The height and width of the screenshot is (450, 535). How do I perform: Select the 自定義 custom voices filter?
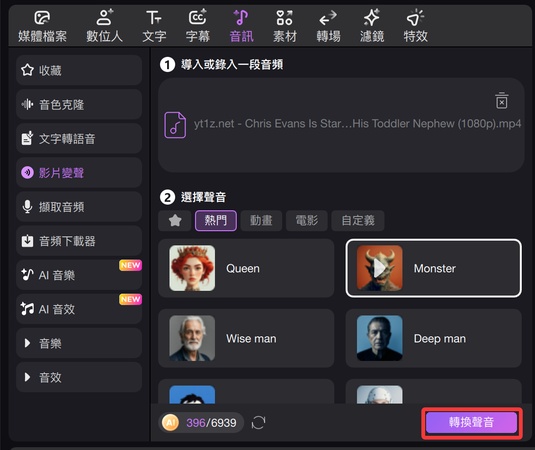(358, 221)
